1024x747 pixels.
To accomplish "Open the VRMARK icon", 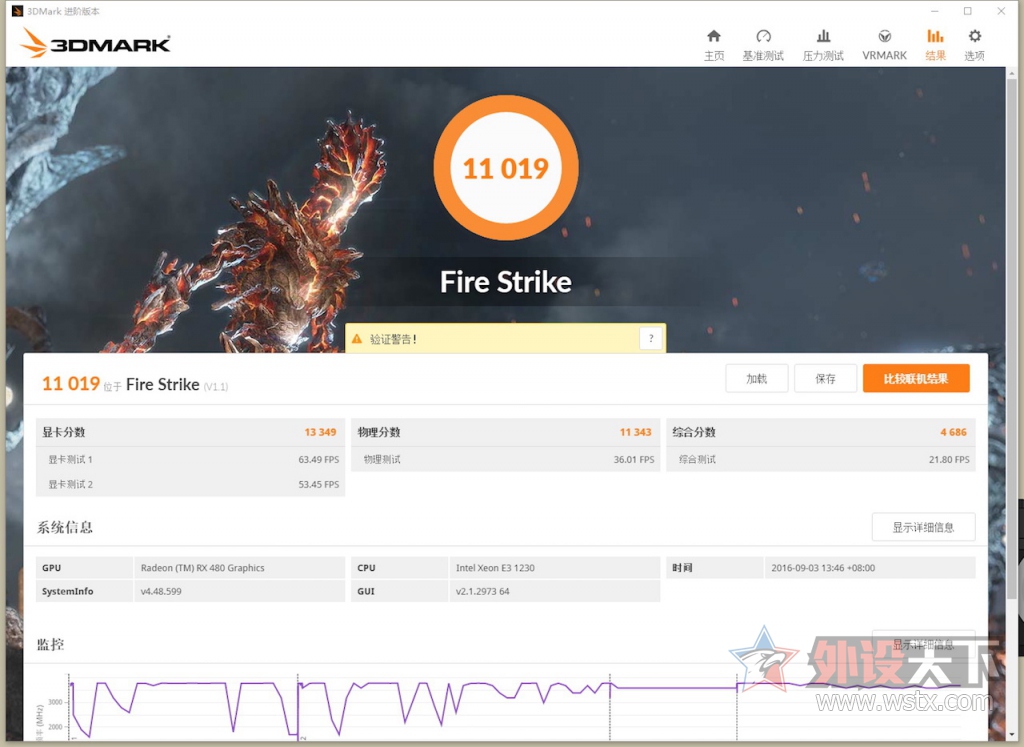I will coord(884,36).
